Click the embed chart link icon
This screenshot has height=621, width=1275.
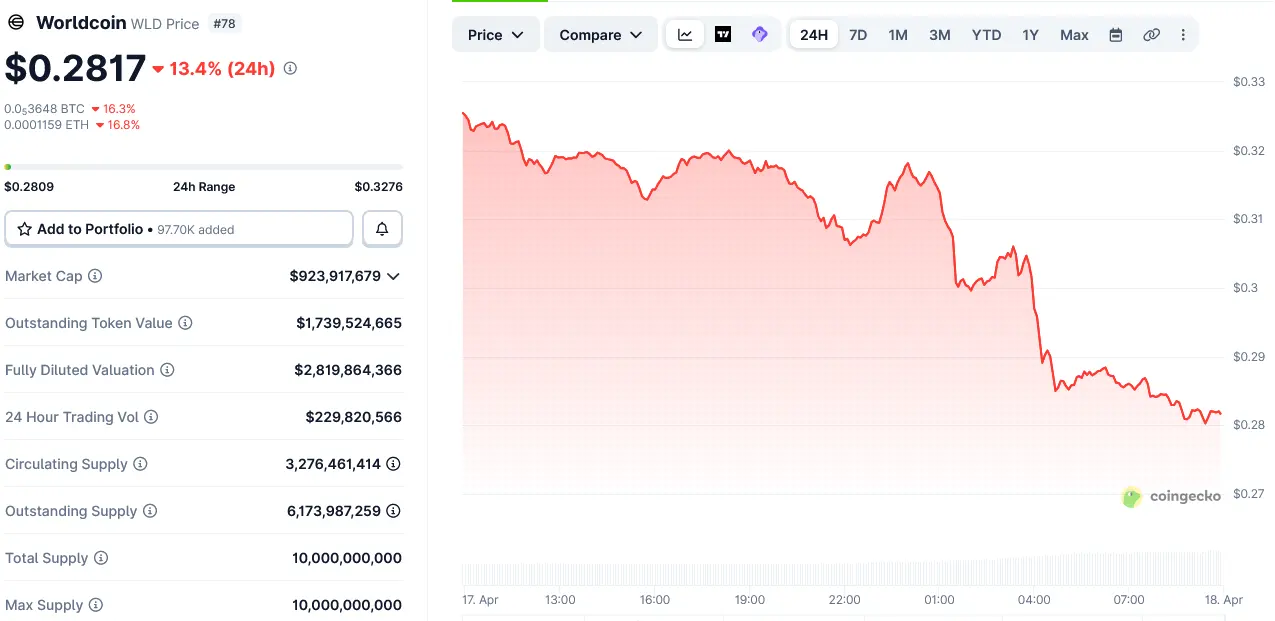point(1151,34)
